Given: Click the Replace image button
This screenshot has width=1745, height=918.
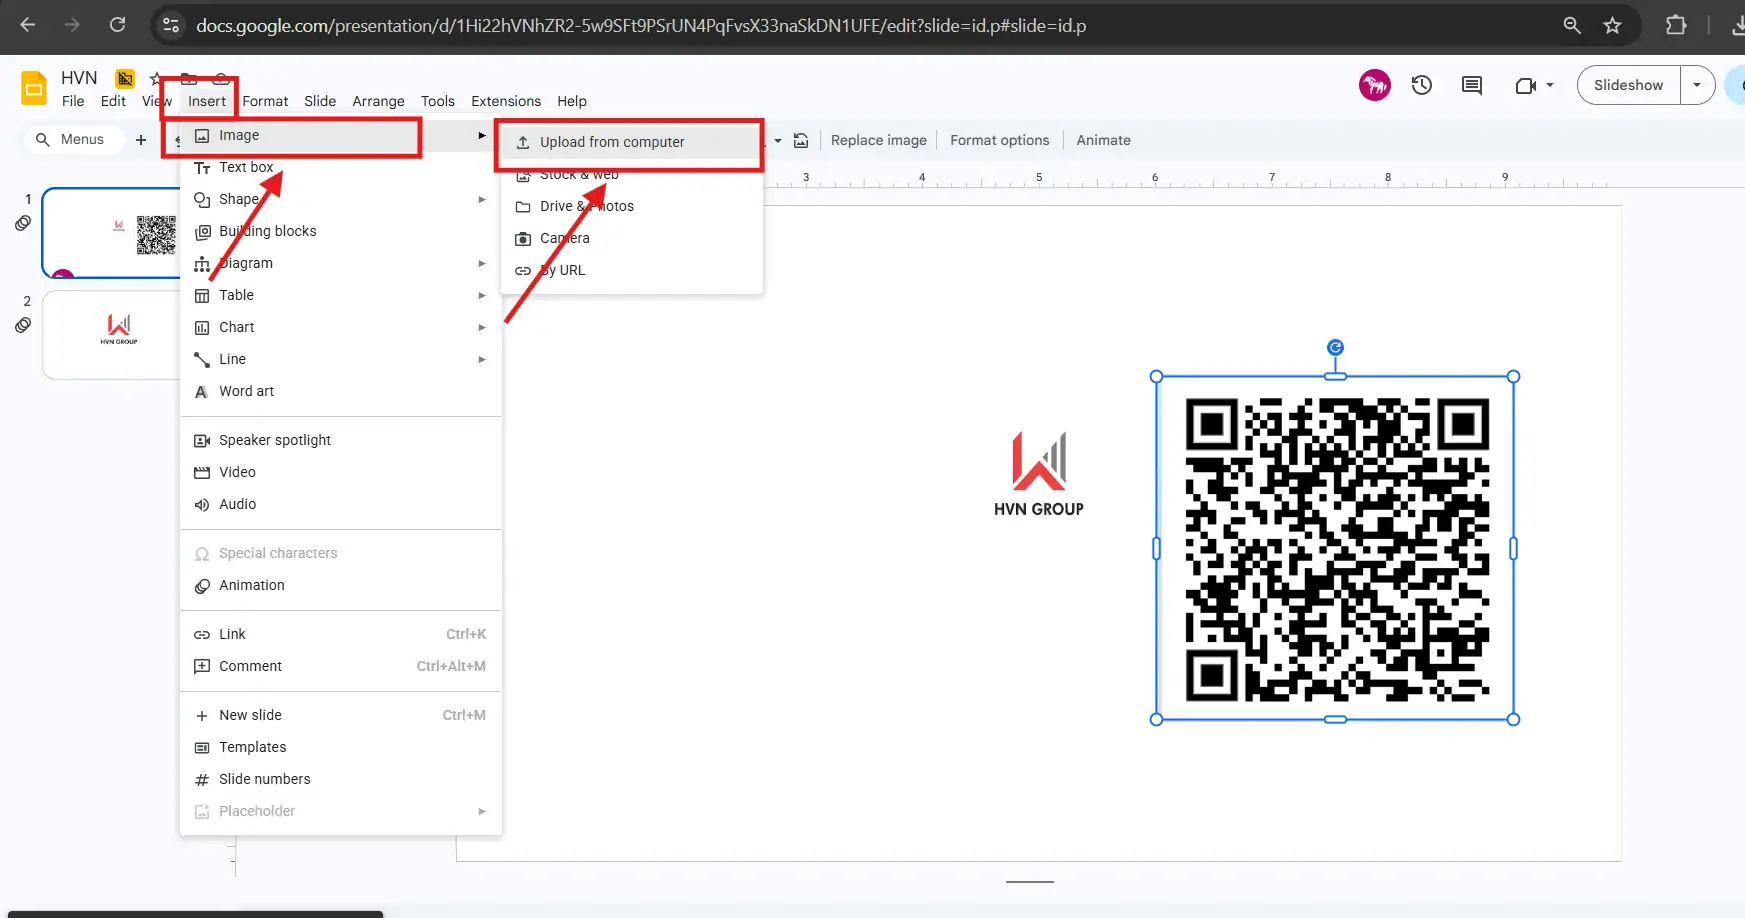Looking at the screenshot, I should 879,140.
